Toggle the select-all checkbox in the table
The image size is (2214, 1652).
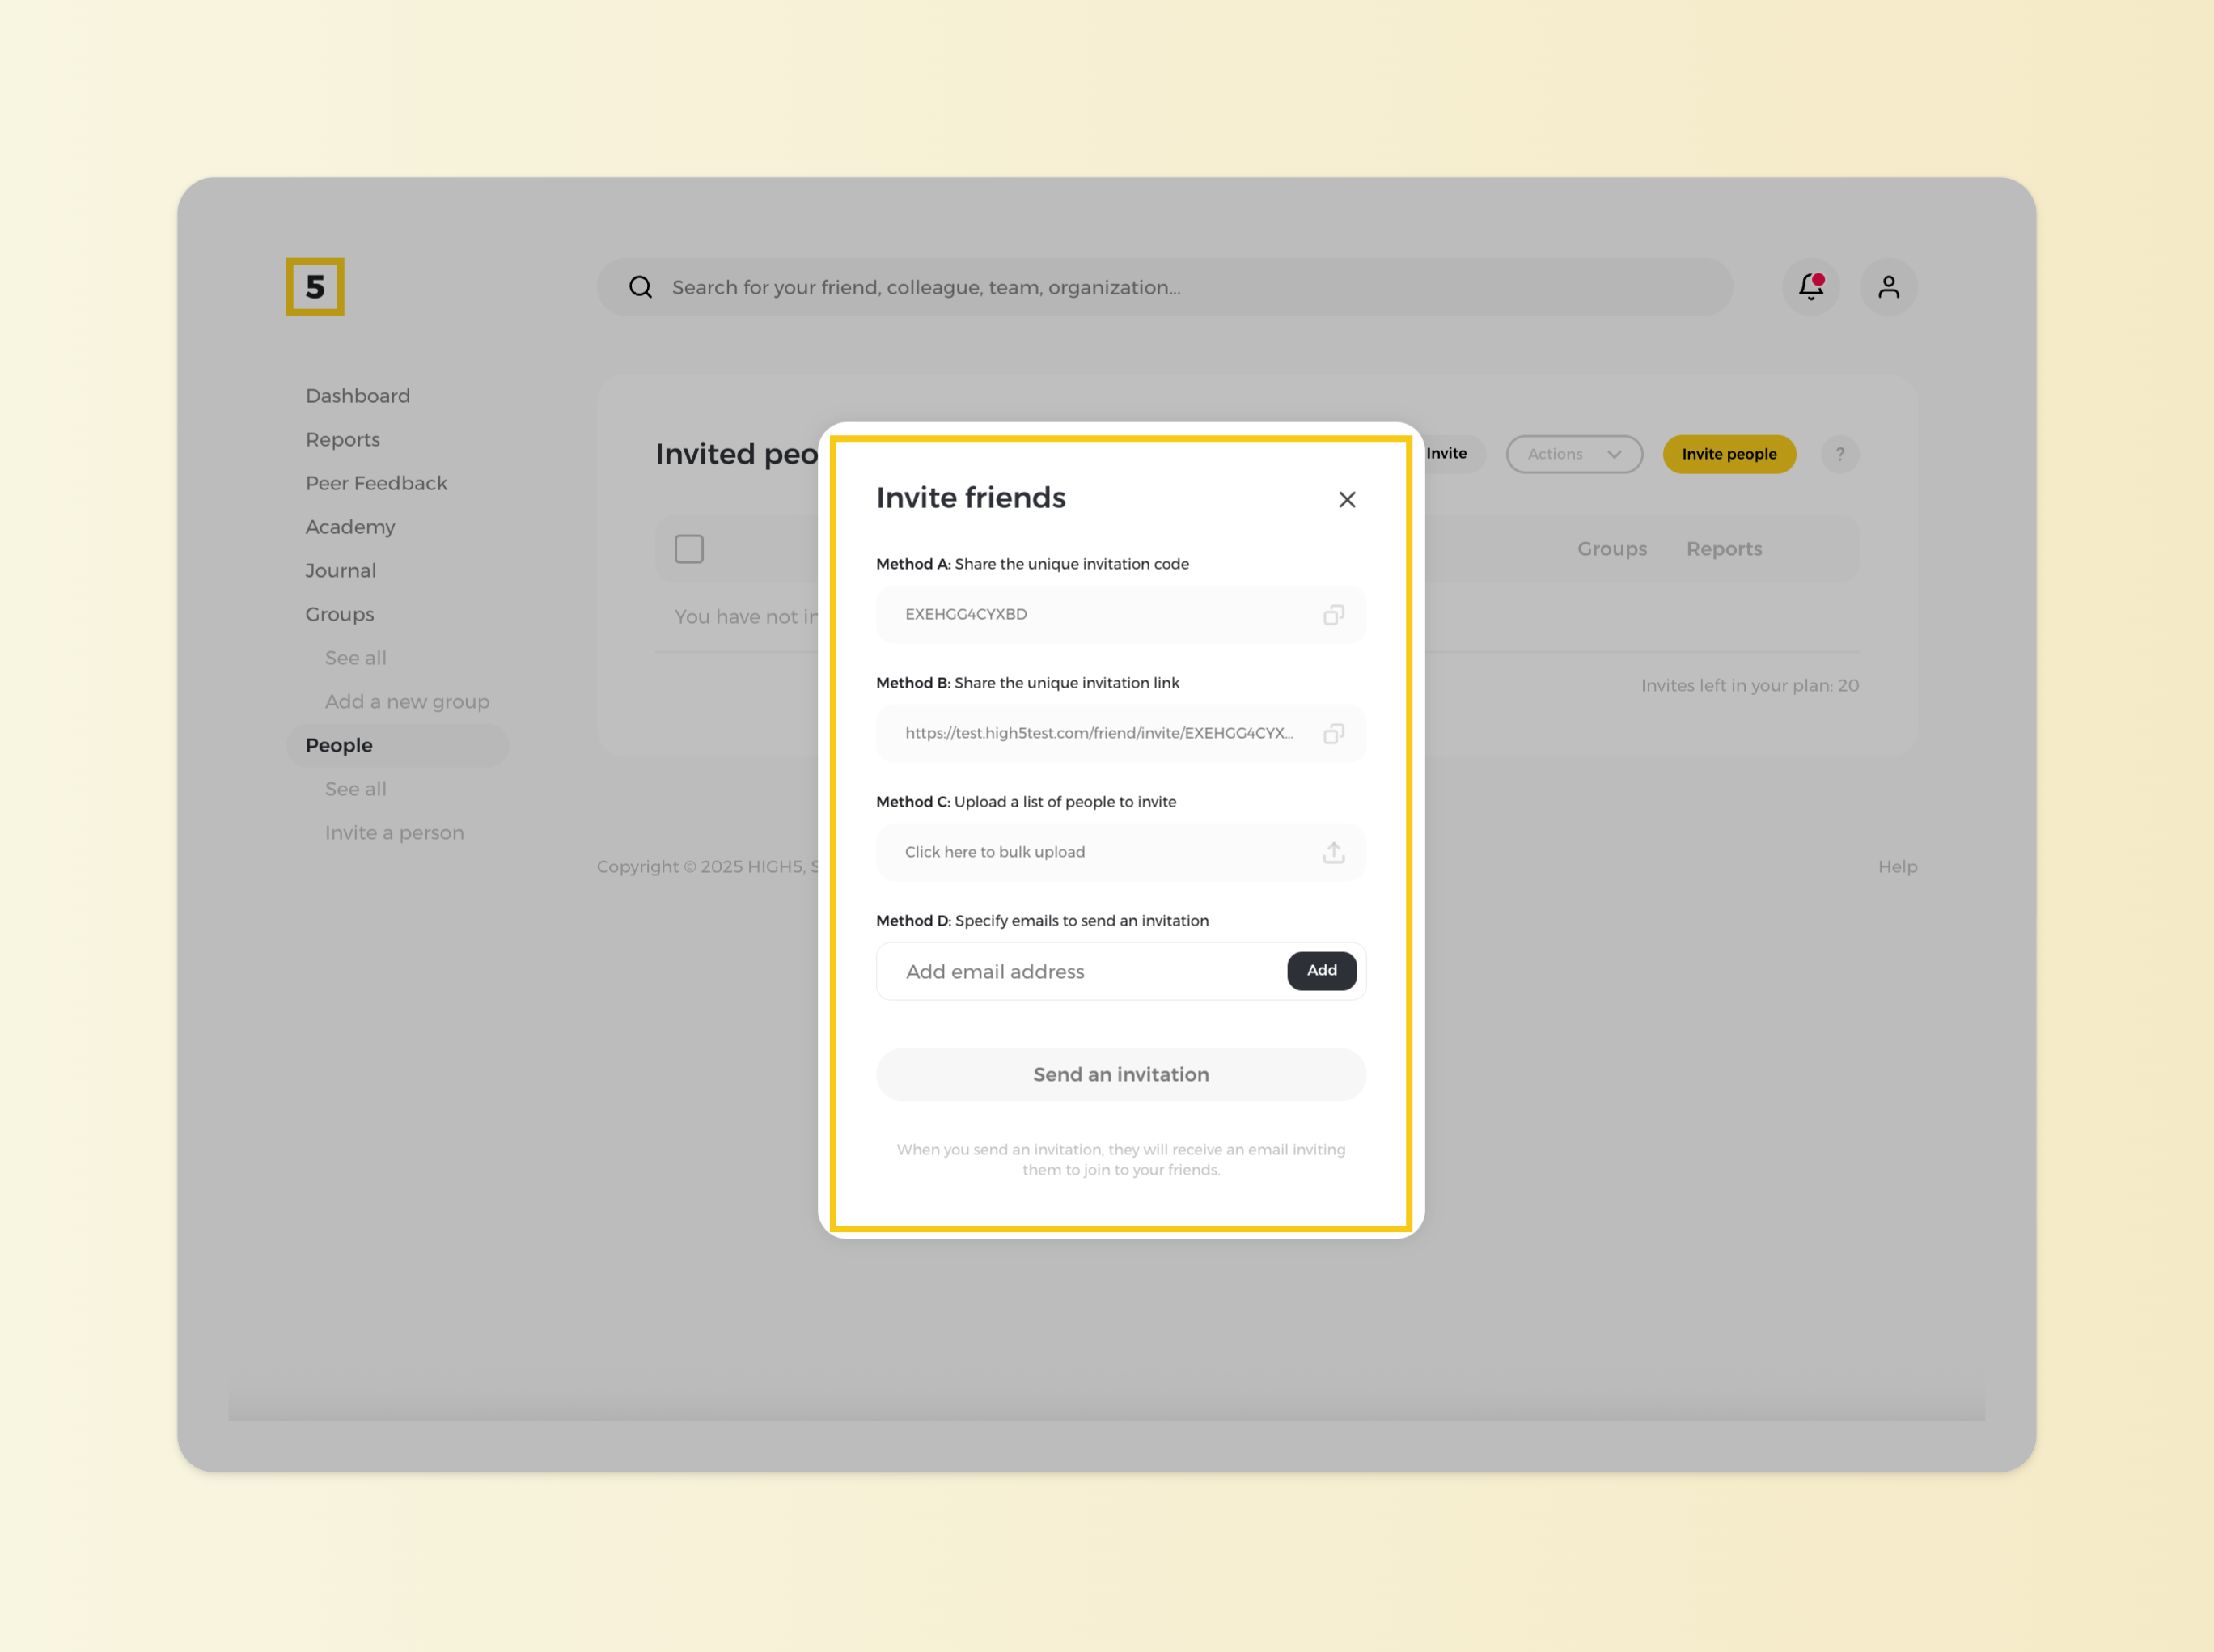click(x=689, y=548)
